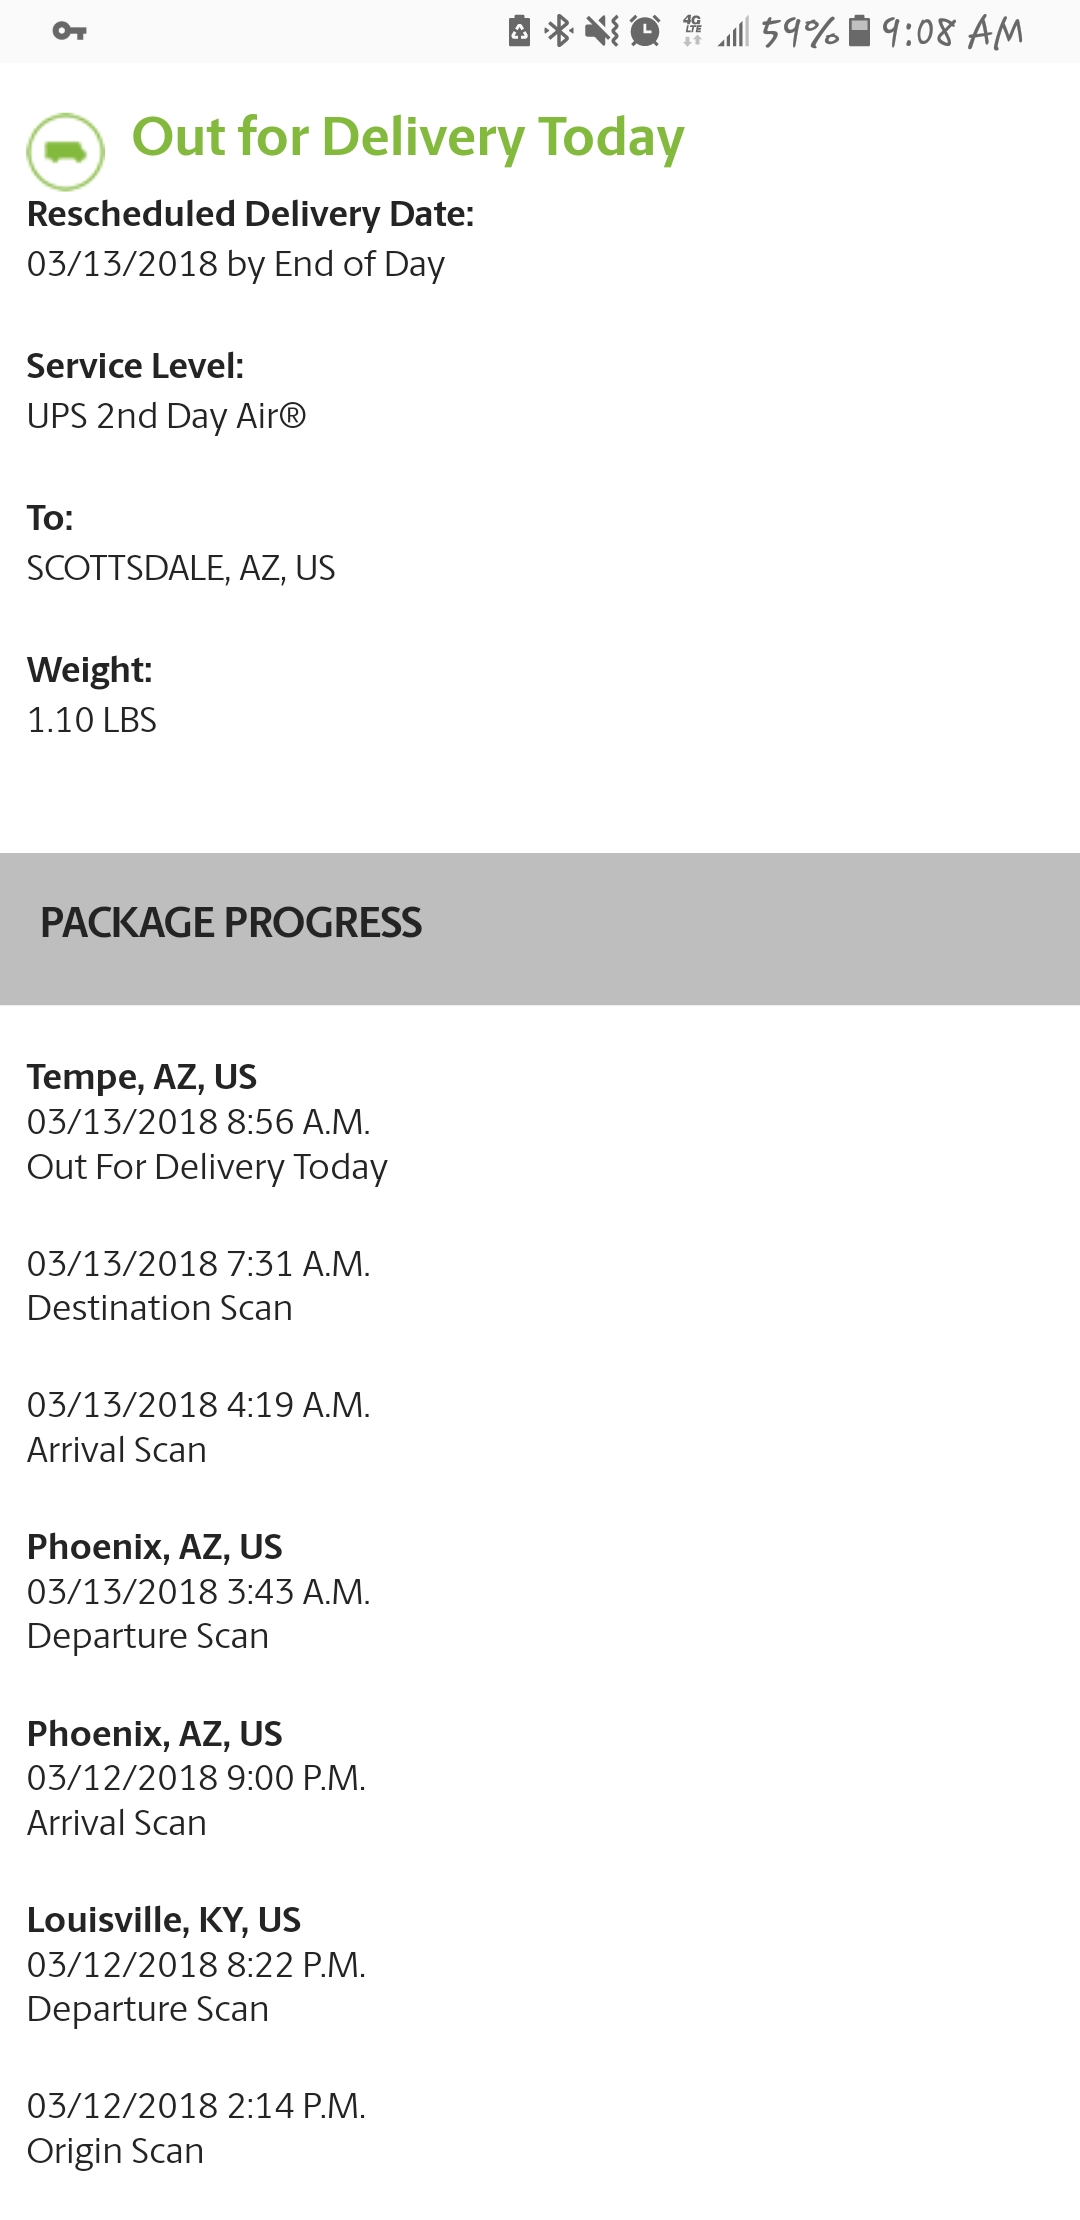Tap the 9:08 AM clock
This screenshot has height=2220, width=1080.
coord(952,32)
